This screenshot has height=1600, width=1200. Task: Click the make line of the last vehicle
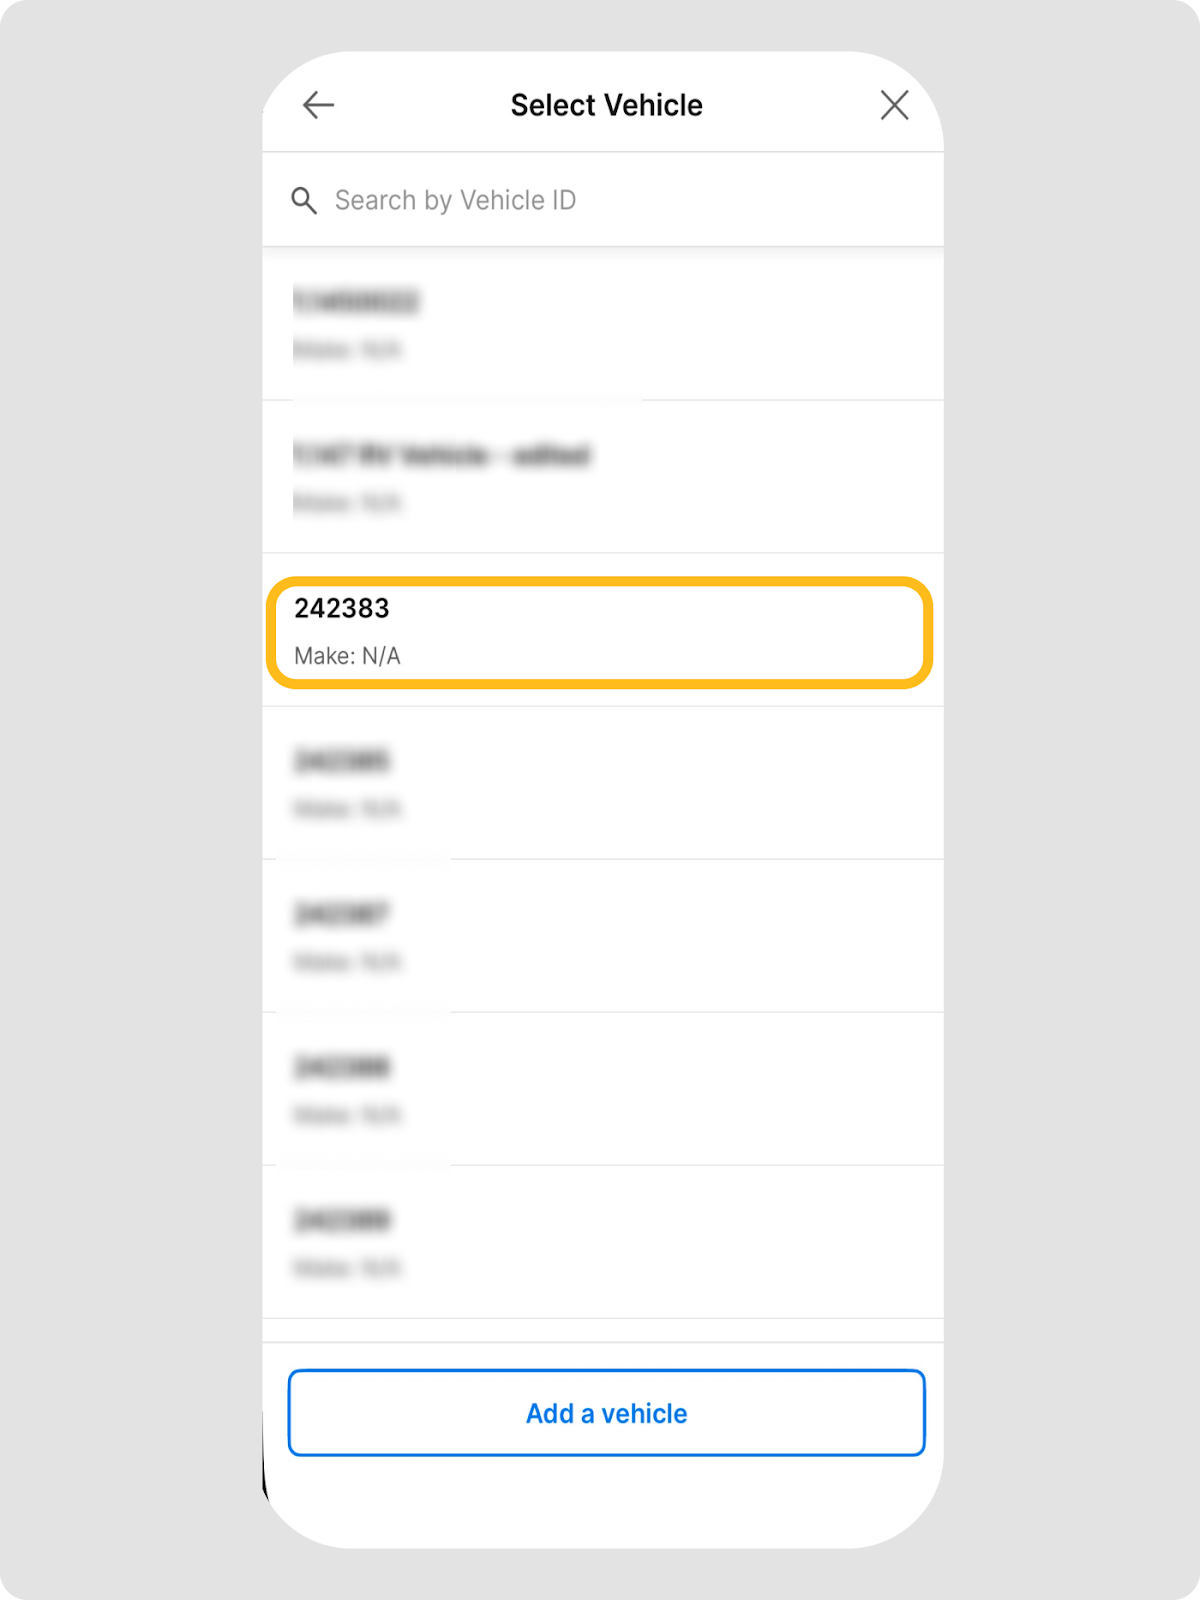pyautogui.click(x=347, y=1269)
